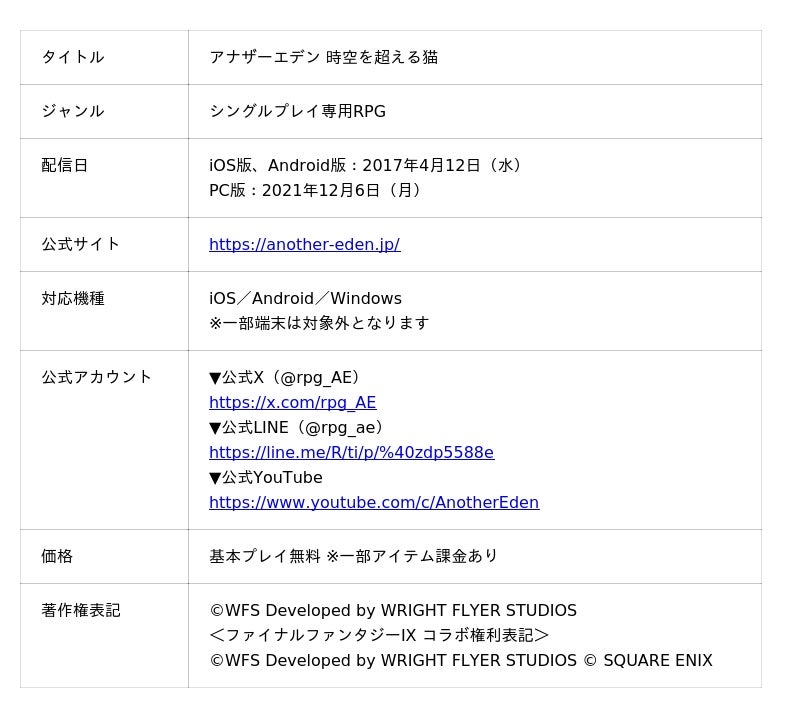Screen dimensions: 800x718
Task: Open the x.com/rpg_AE link
Action: (292, 402)
